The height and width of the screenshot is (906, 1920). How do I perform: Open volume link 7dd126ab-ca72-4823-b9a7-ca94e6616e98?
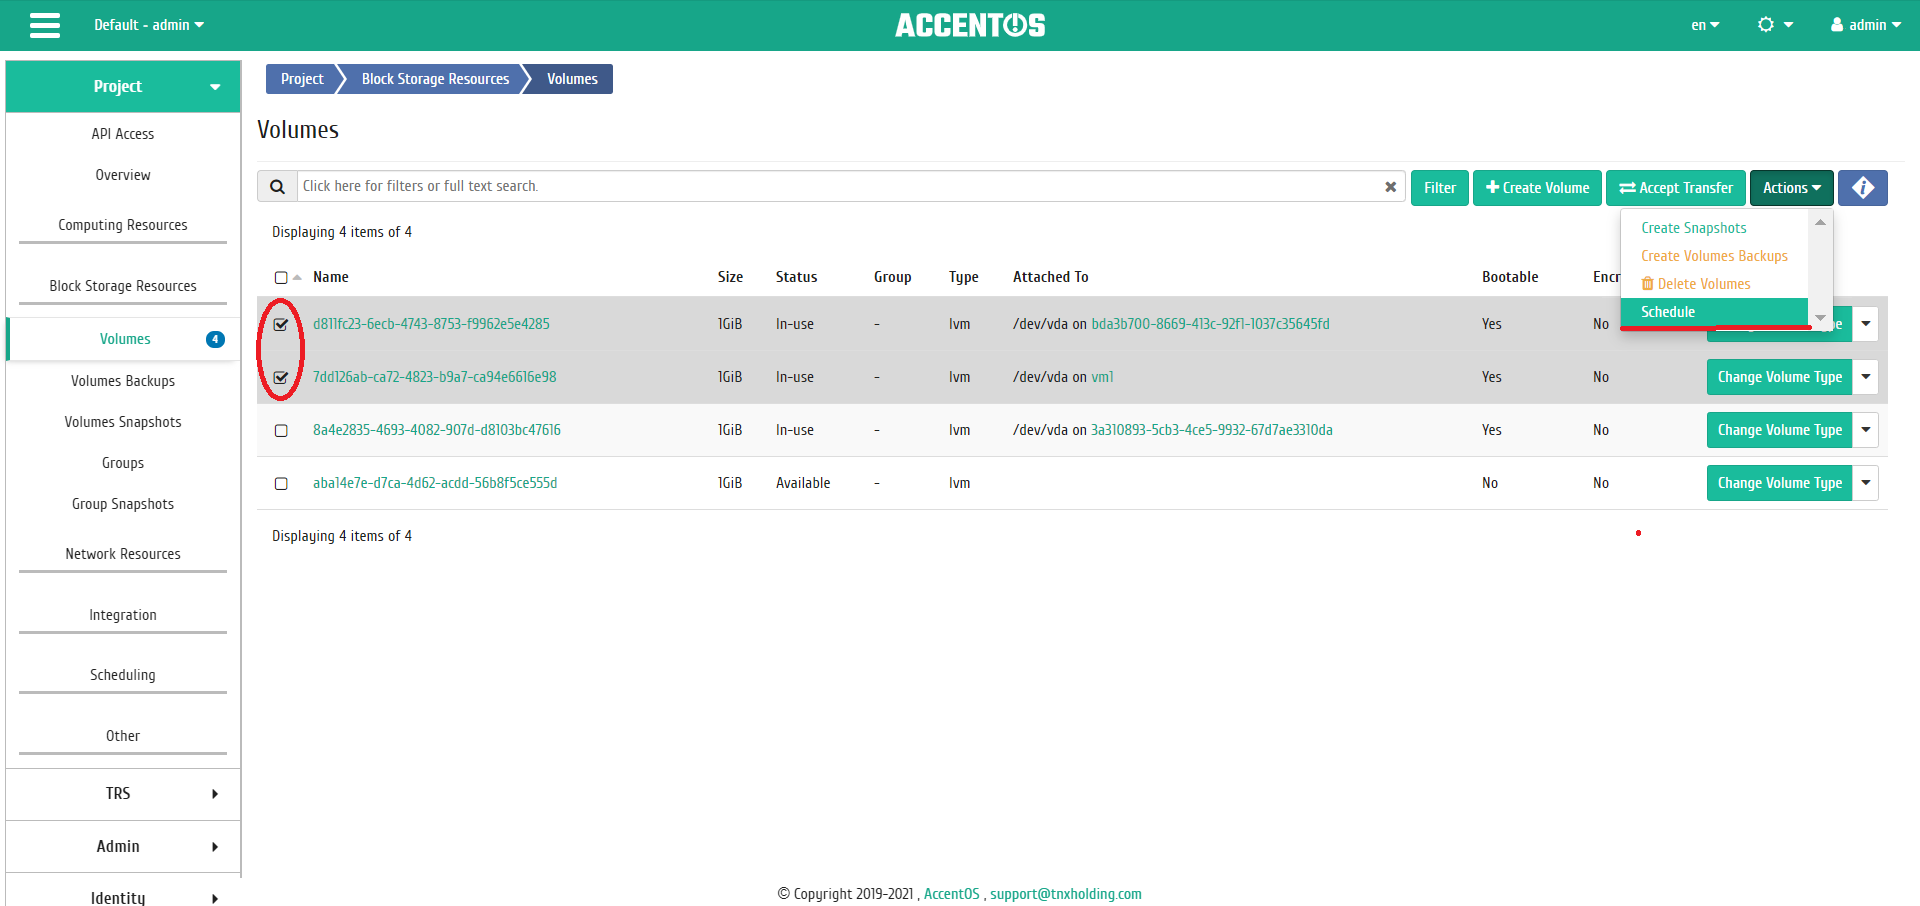pyautogui.click(x=435, y=377)
